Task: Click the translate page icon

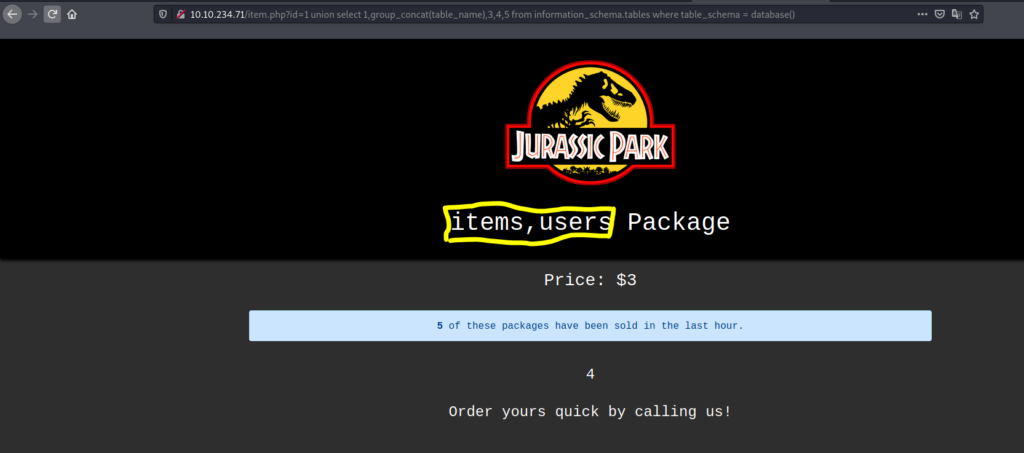Action: pyautogui.click(x=956, y=15)
